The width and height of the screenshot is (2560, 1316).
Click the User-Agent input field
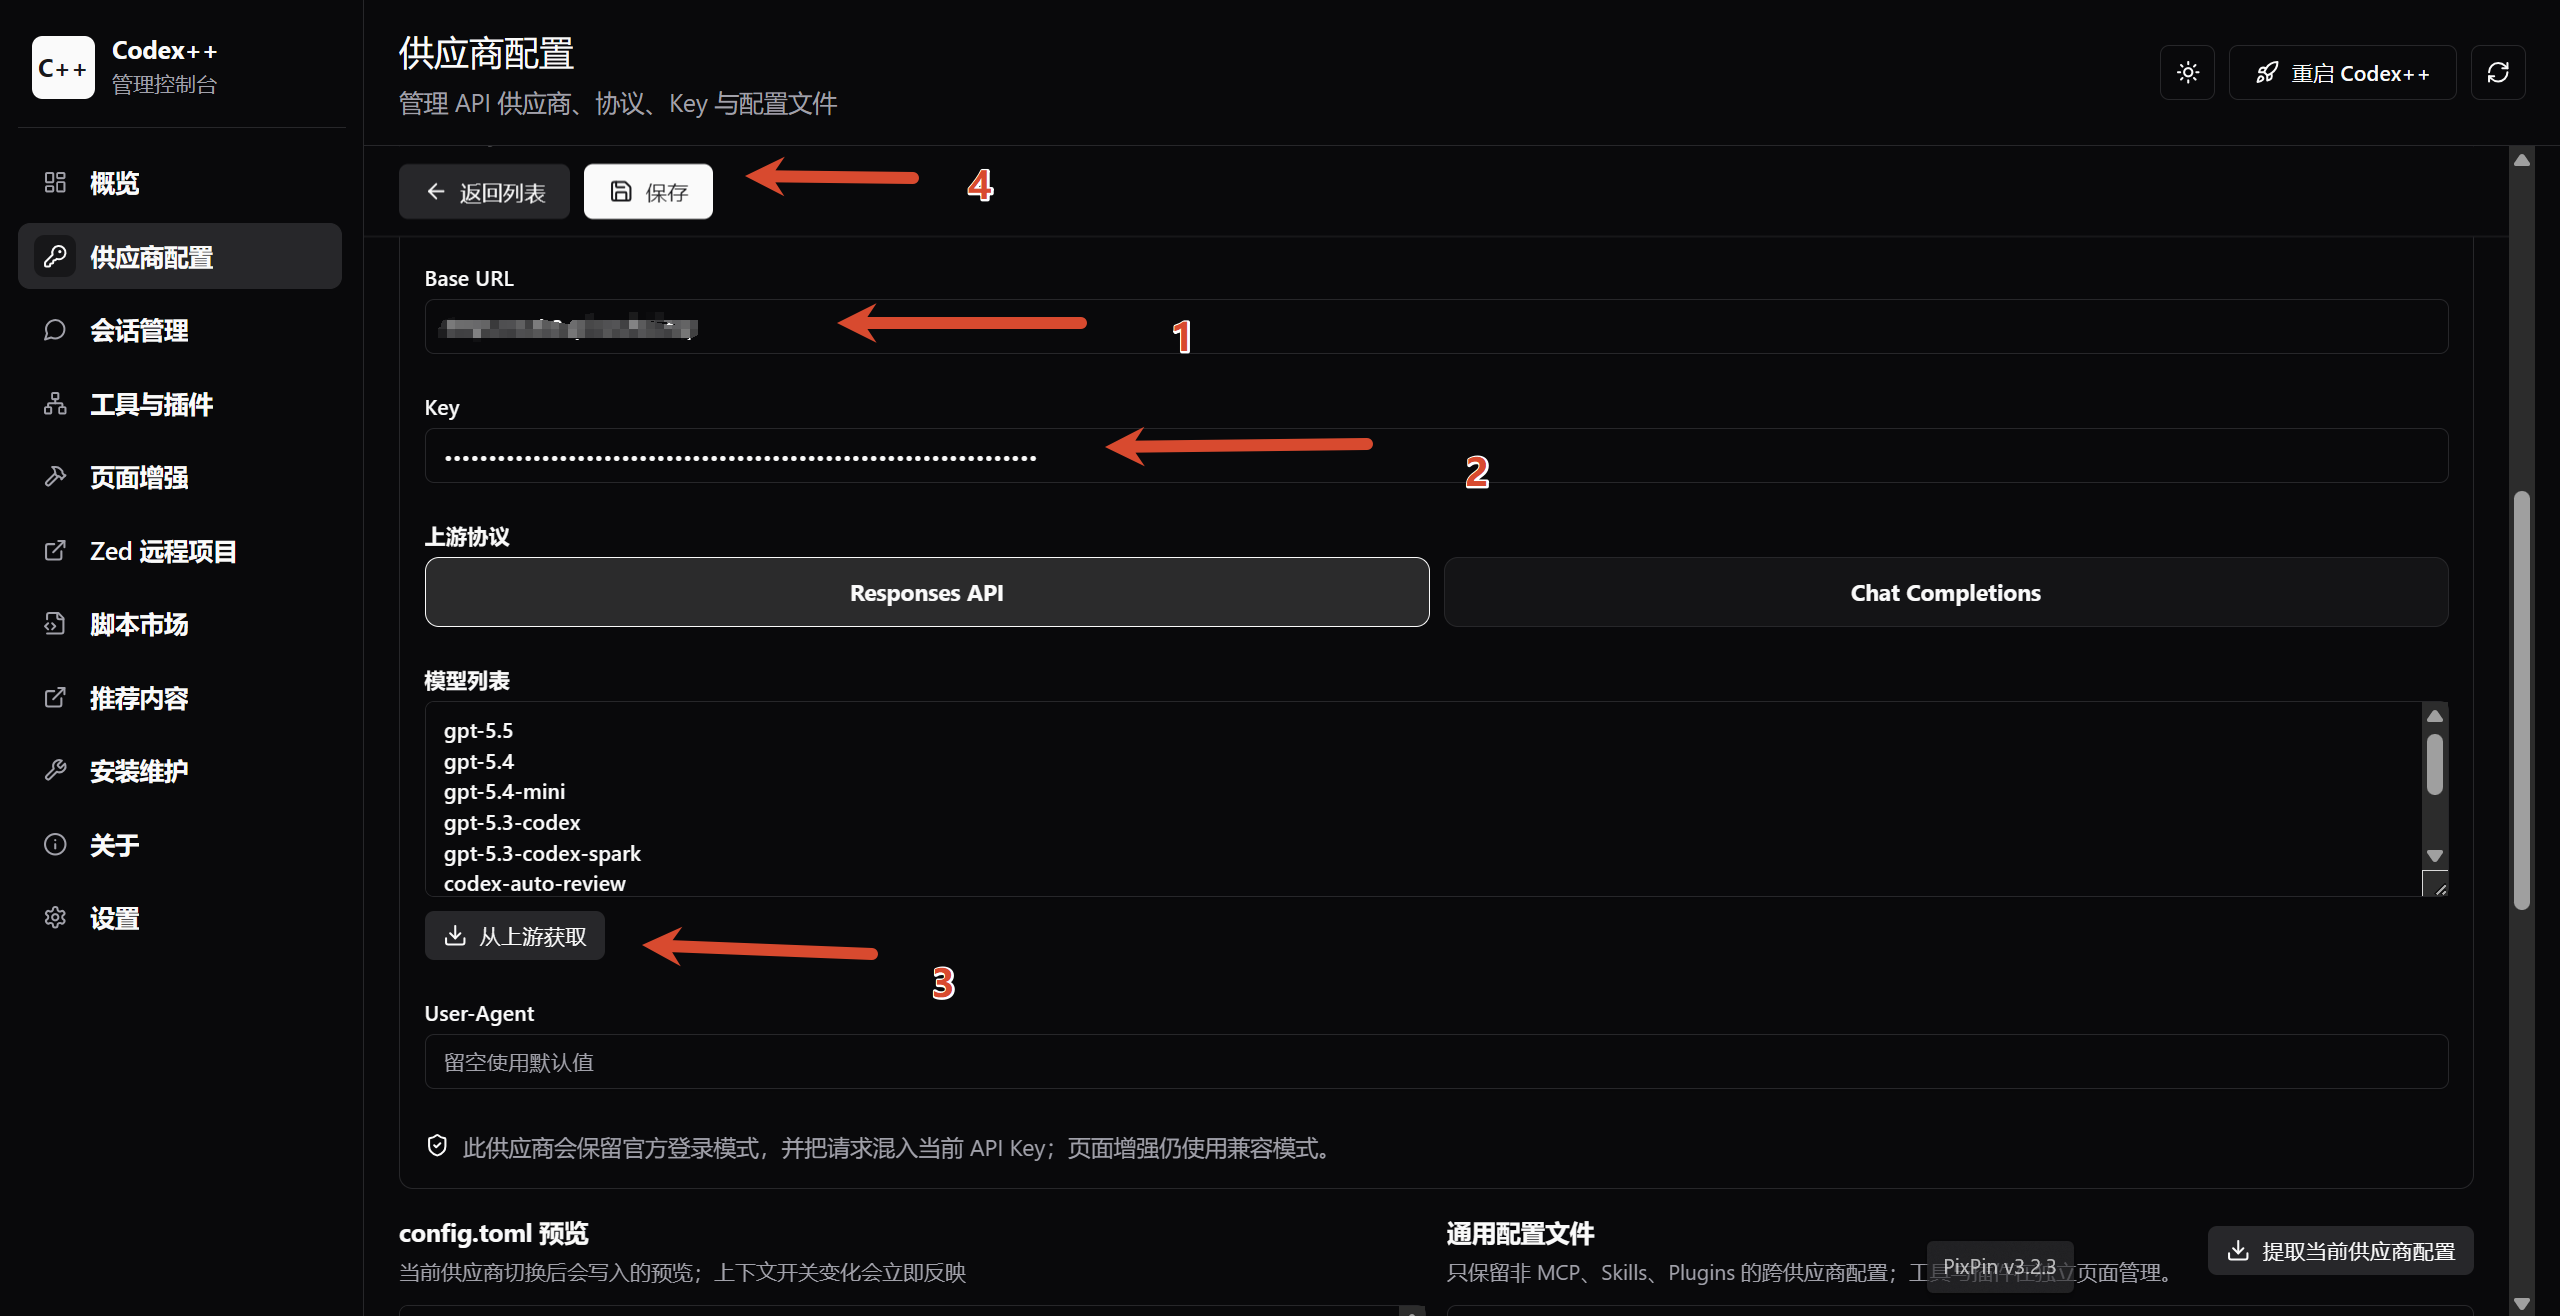pos(1436,1062)
